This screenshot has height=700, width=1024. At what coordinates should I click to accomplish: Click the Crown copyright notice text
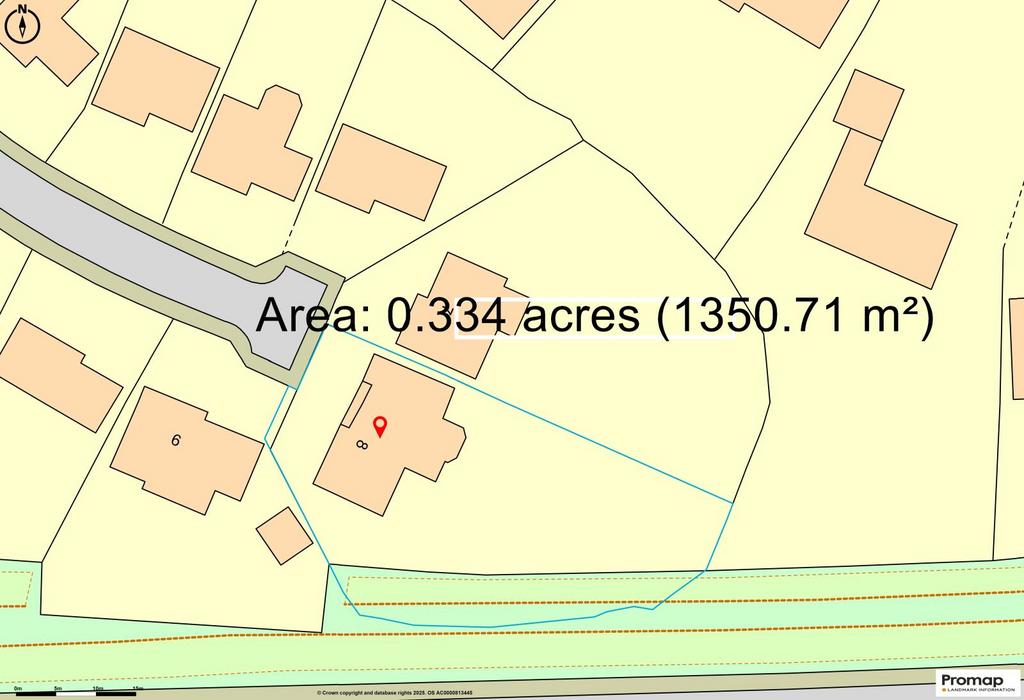tap(394, 693)
